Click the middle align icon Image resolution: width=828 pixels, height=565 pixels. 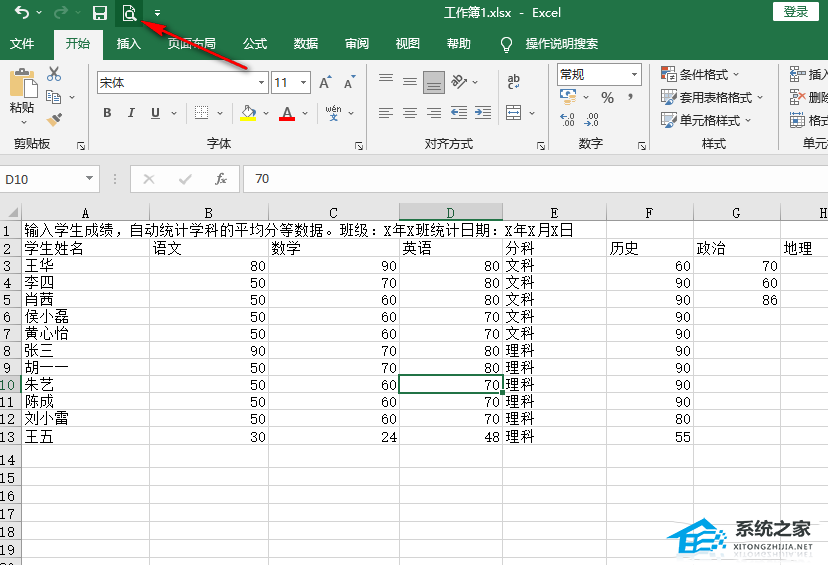point(410,82)
